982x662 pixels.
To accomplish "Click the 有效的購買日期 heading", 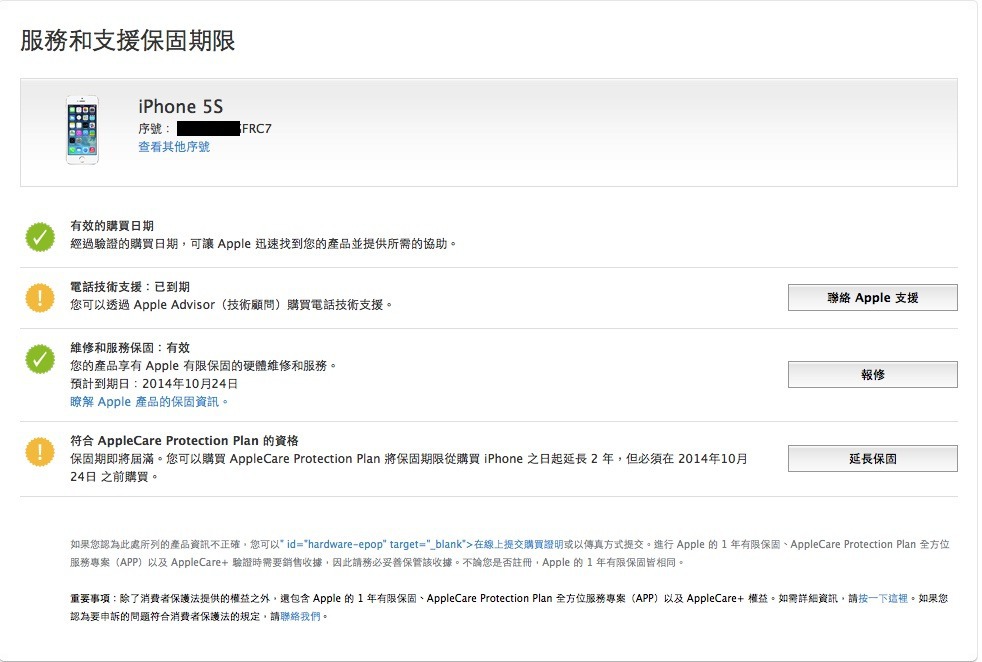I will coord(112,225).
